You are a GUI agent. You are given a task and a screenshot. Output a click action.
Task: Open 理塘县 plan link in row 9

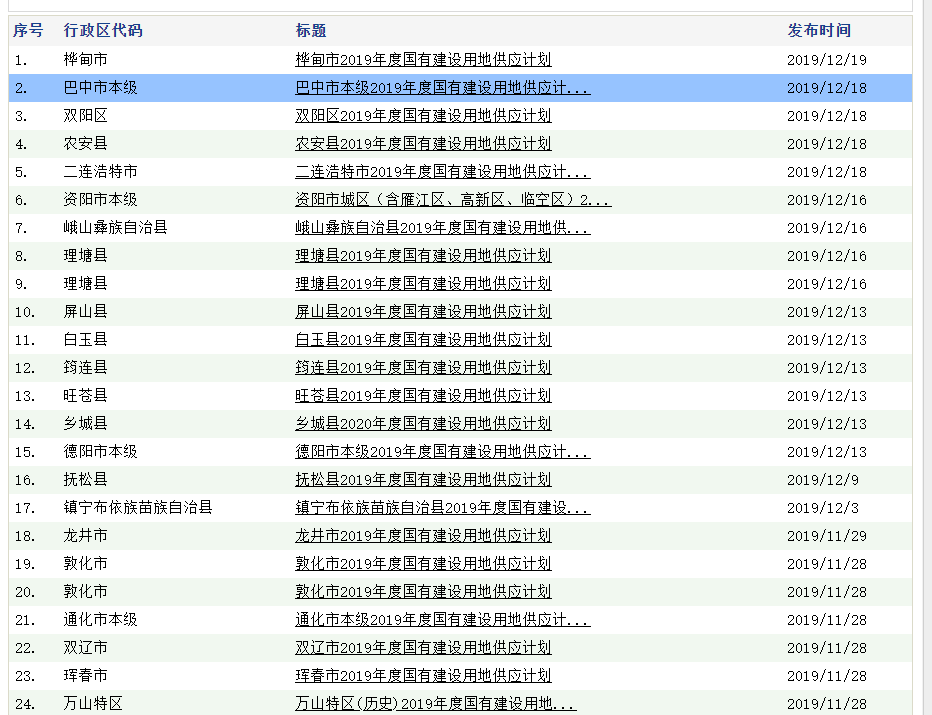pos(423,284)
